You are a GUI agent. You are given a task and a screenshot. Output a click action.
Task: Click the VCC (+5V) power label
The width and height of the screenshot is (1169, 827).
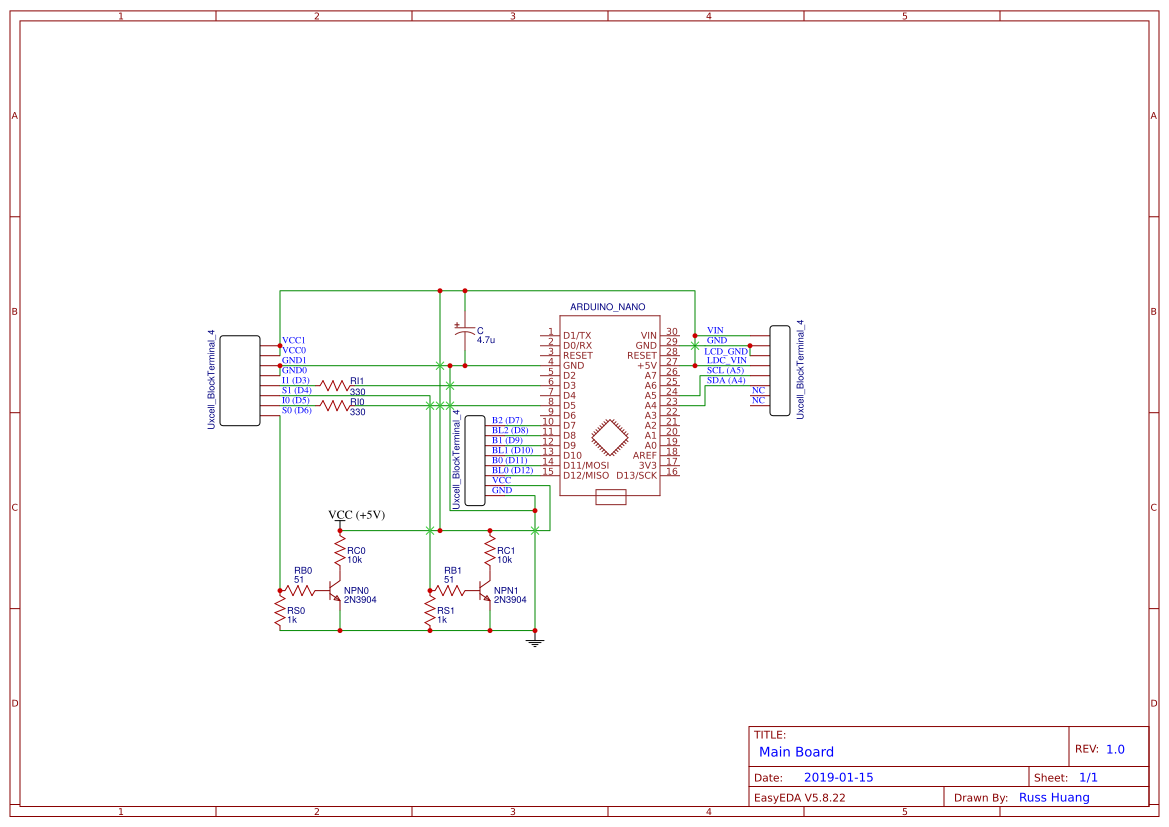(356, 513)
